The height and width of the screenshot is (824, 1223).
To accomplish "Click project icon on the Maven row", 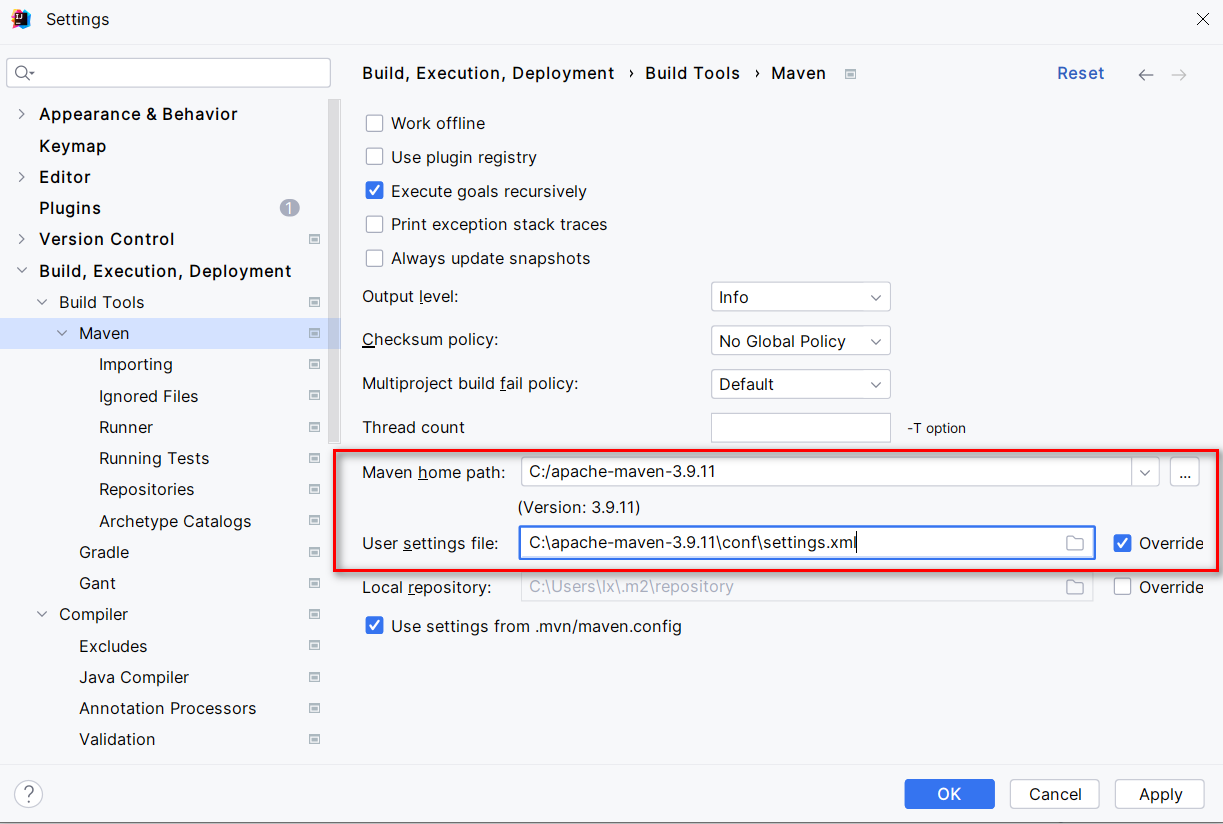I will tap(315, 333).
